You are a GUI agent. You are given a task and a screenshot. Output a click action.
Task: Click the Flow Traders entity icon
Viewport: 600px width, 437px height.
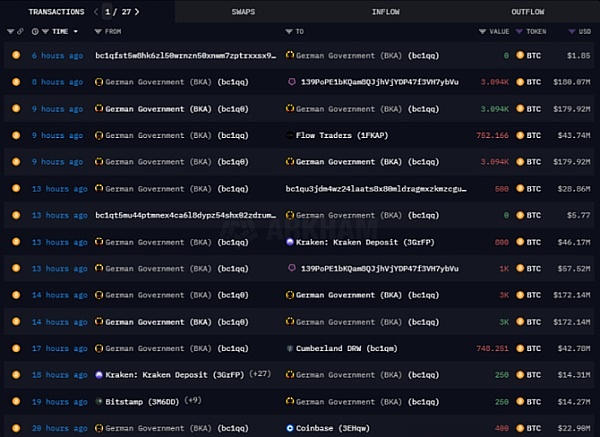point(290,134)
